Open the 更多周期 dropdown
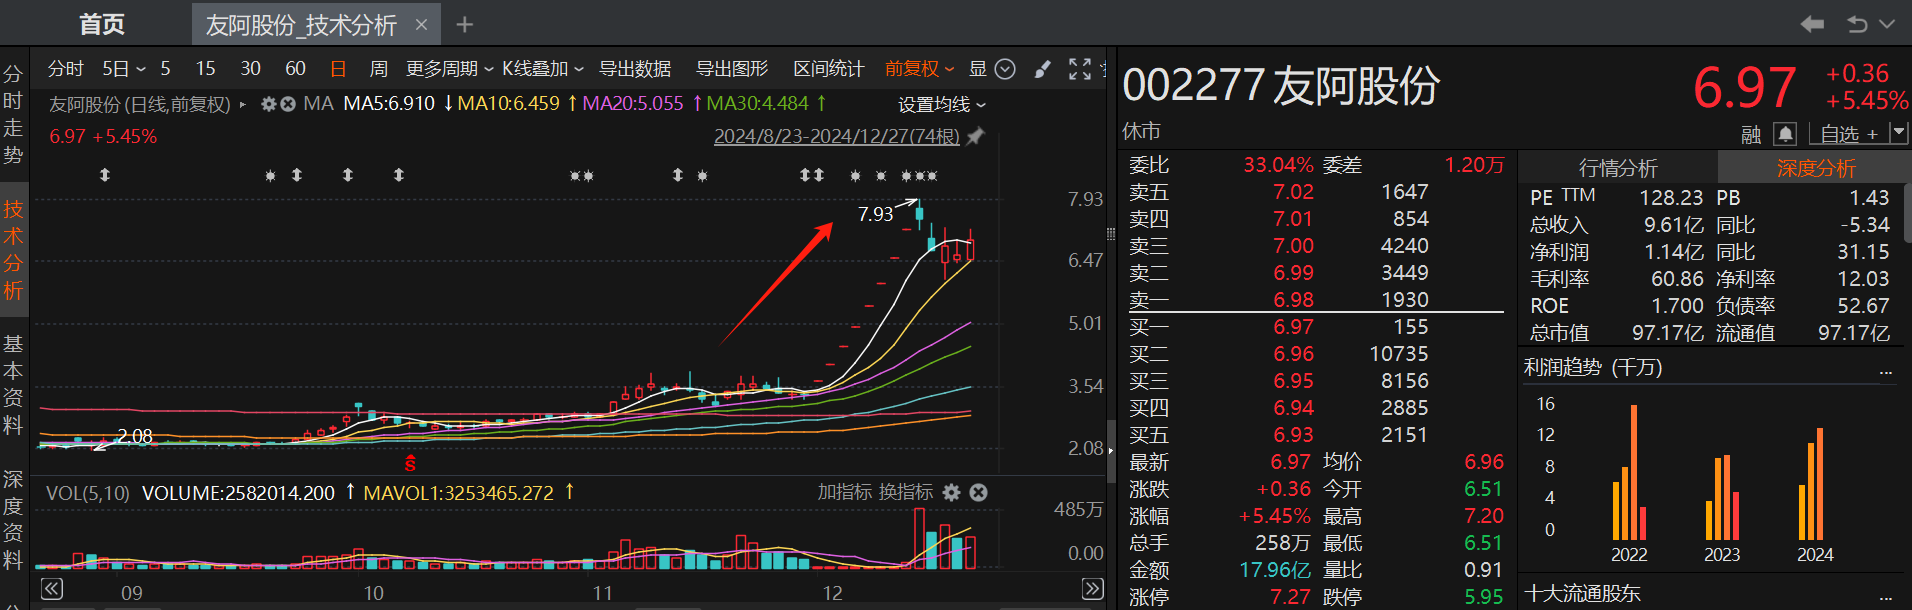This screenshot has height=610, width=1912. (x=449, y=69)
